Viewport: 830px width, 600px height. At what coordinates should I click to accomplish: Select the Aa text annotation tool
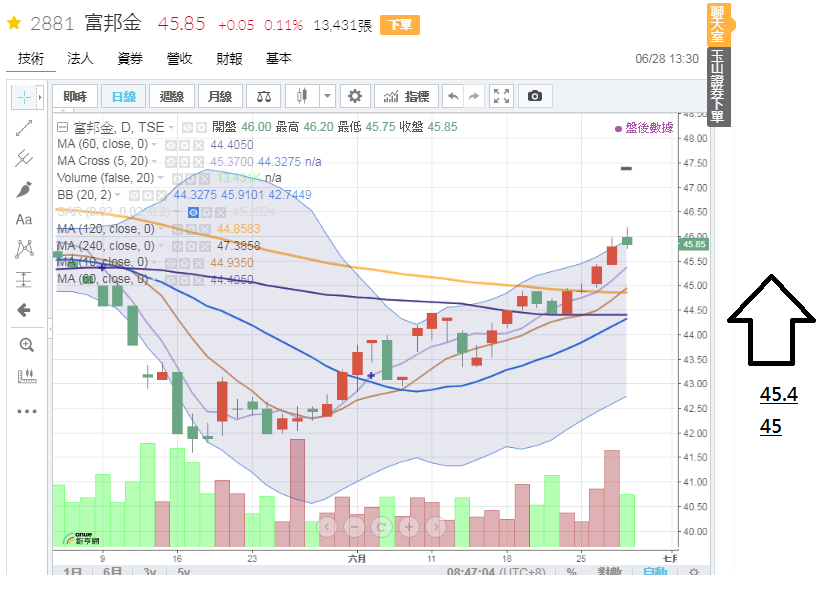[x=24, y=219]
